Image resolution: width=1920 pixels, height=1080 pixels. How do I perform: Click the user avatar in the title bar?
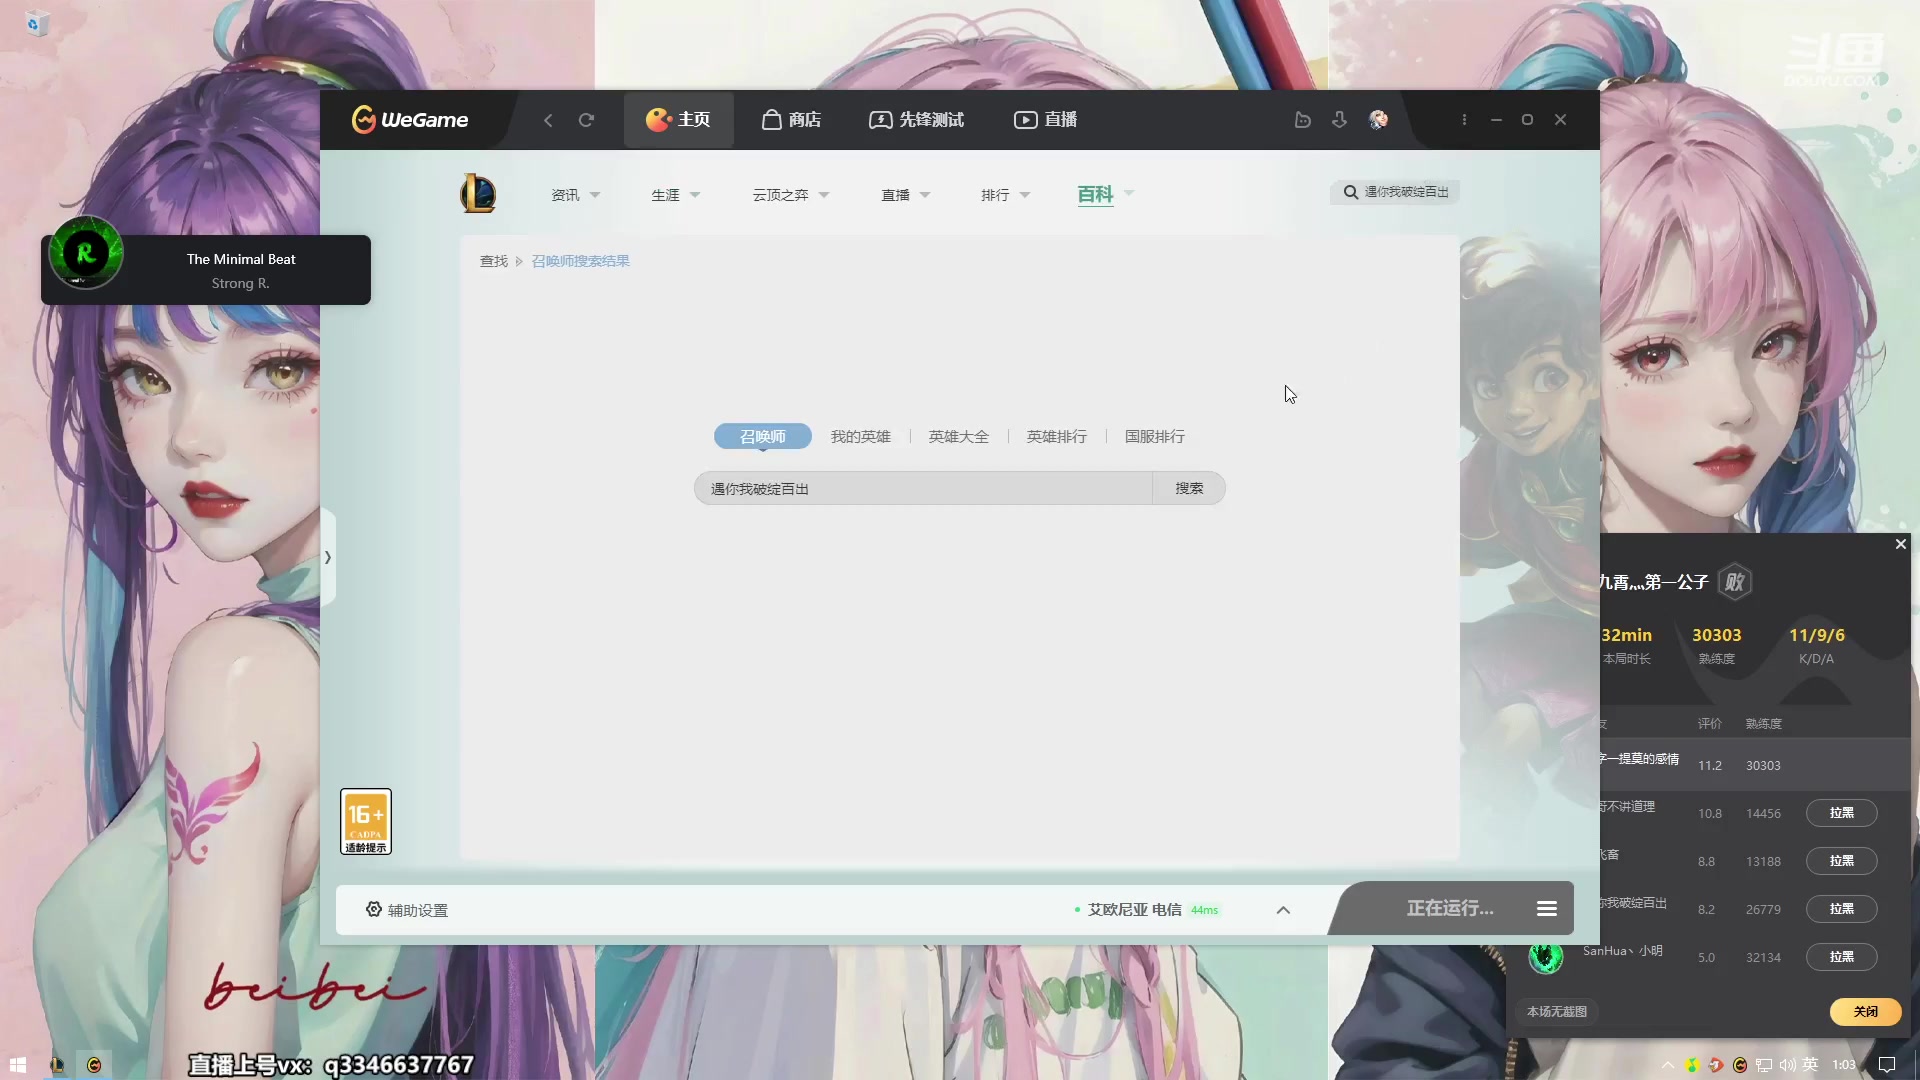(x=1378, y=119)
